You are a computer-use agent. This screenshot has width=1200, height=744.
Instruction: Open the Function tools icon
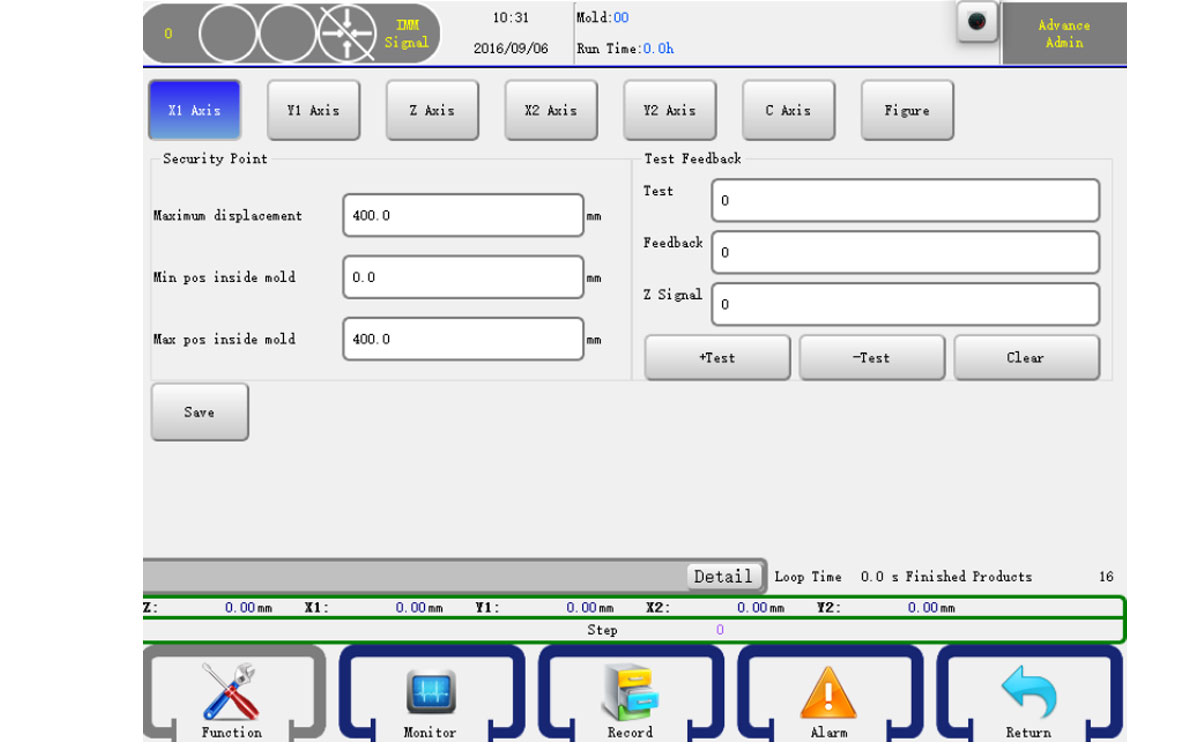(231, 693)
